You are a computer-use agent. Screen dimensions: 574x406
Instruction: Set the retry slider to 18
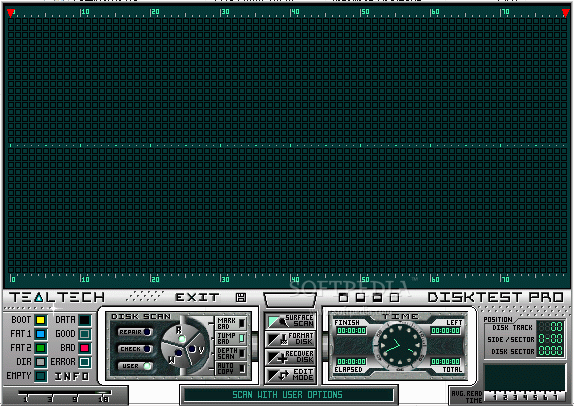(104, 399)
